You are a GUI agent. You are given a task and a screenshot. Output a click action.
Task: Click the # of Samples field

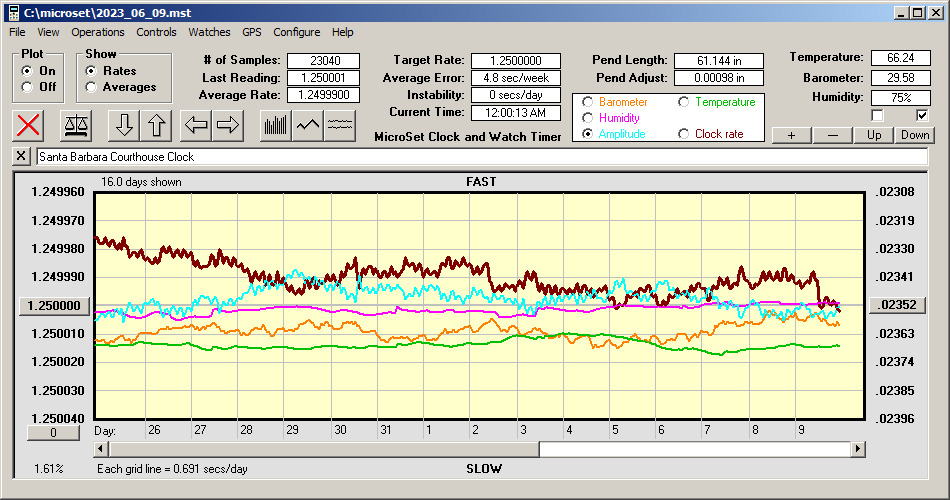pos(324,61)
